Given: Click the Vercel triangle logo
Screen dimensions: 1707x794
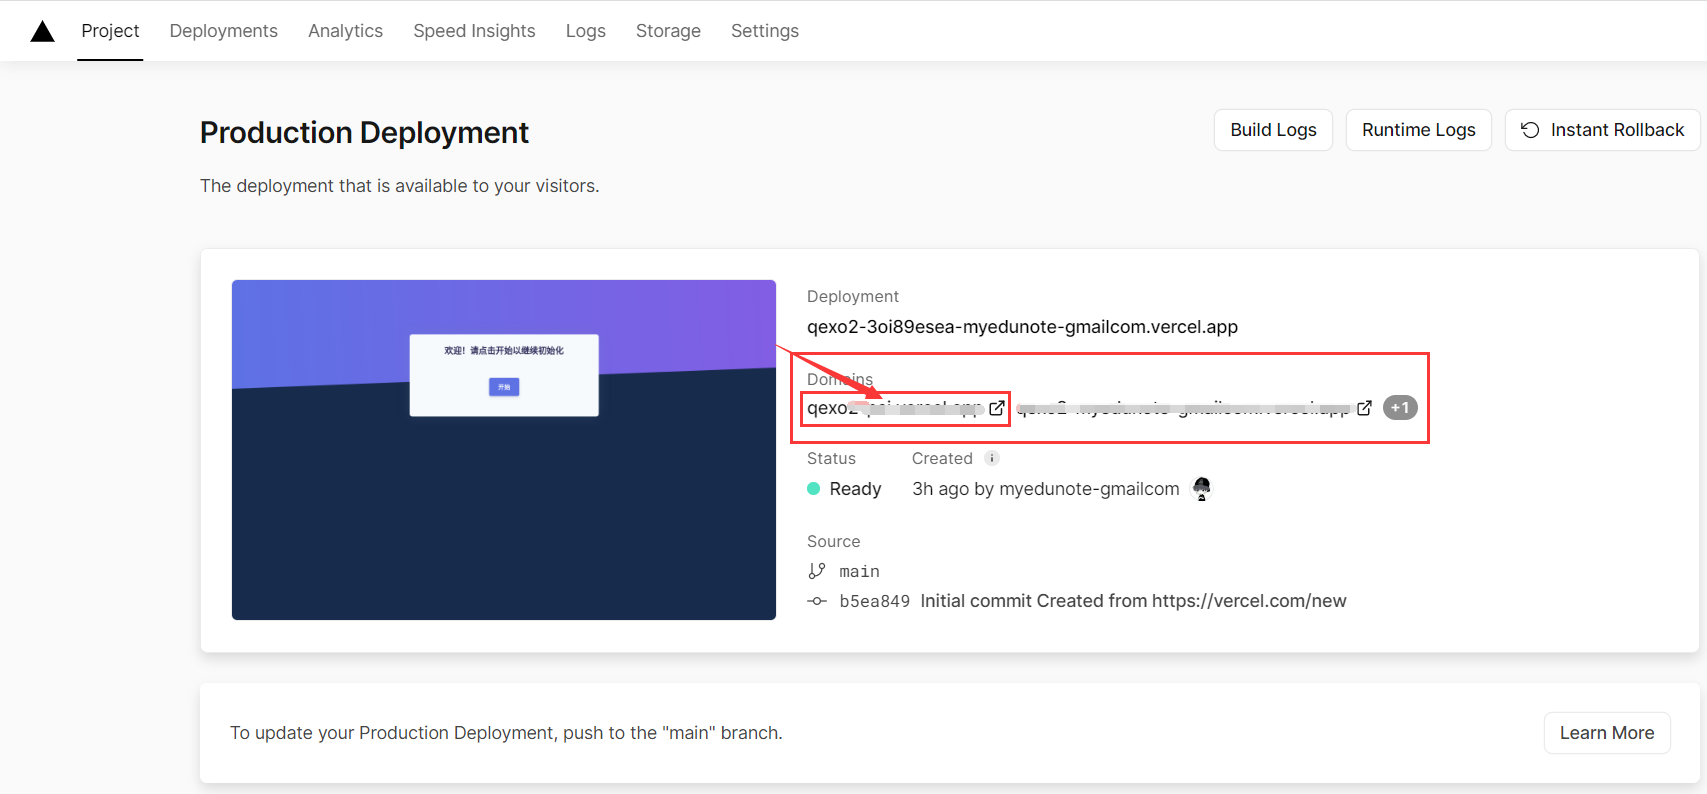Looking at the screenshot, I should pos(42,31).
